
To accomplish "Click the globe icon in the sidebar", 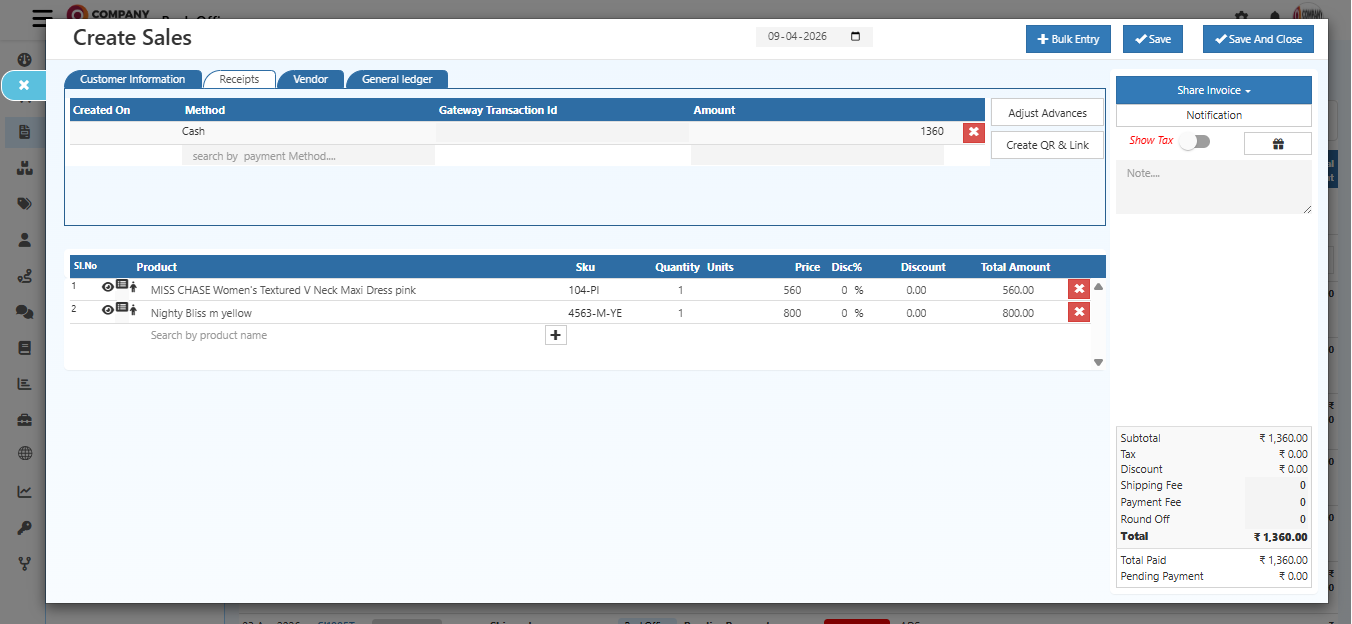I will tap(24, 453).
